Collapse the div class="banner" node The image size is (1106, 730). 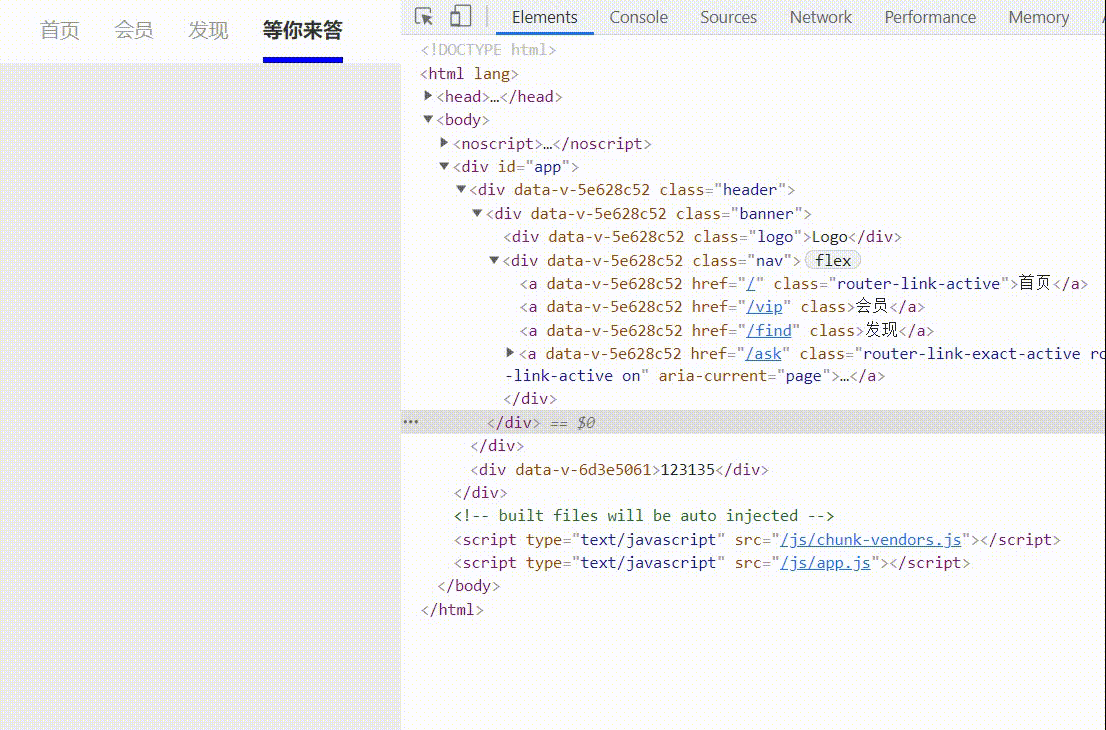pyautogui.click(x=478, y=213)
